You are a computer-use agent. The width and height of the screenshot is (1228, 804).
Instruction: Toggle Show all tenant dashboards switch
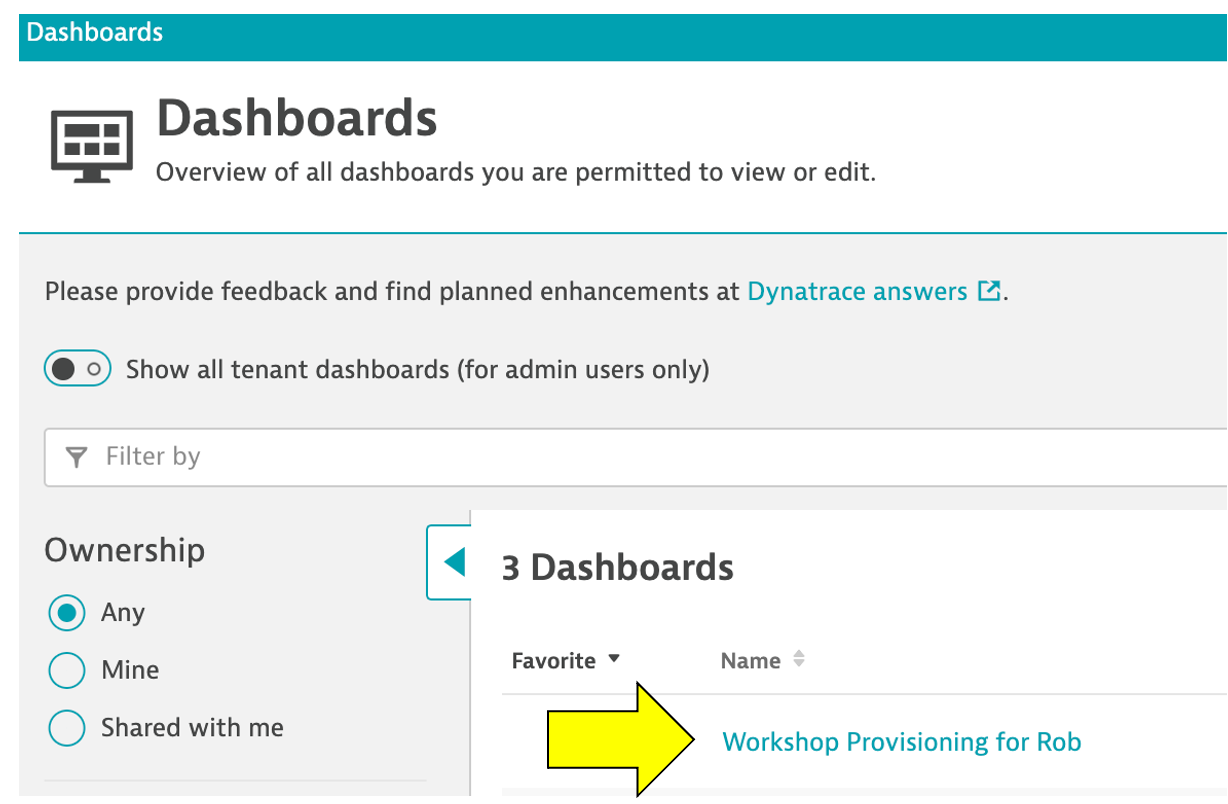(77, 370)
